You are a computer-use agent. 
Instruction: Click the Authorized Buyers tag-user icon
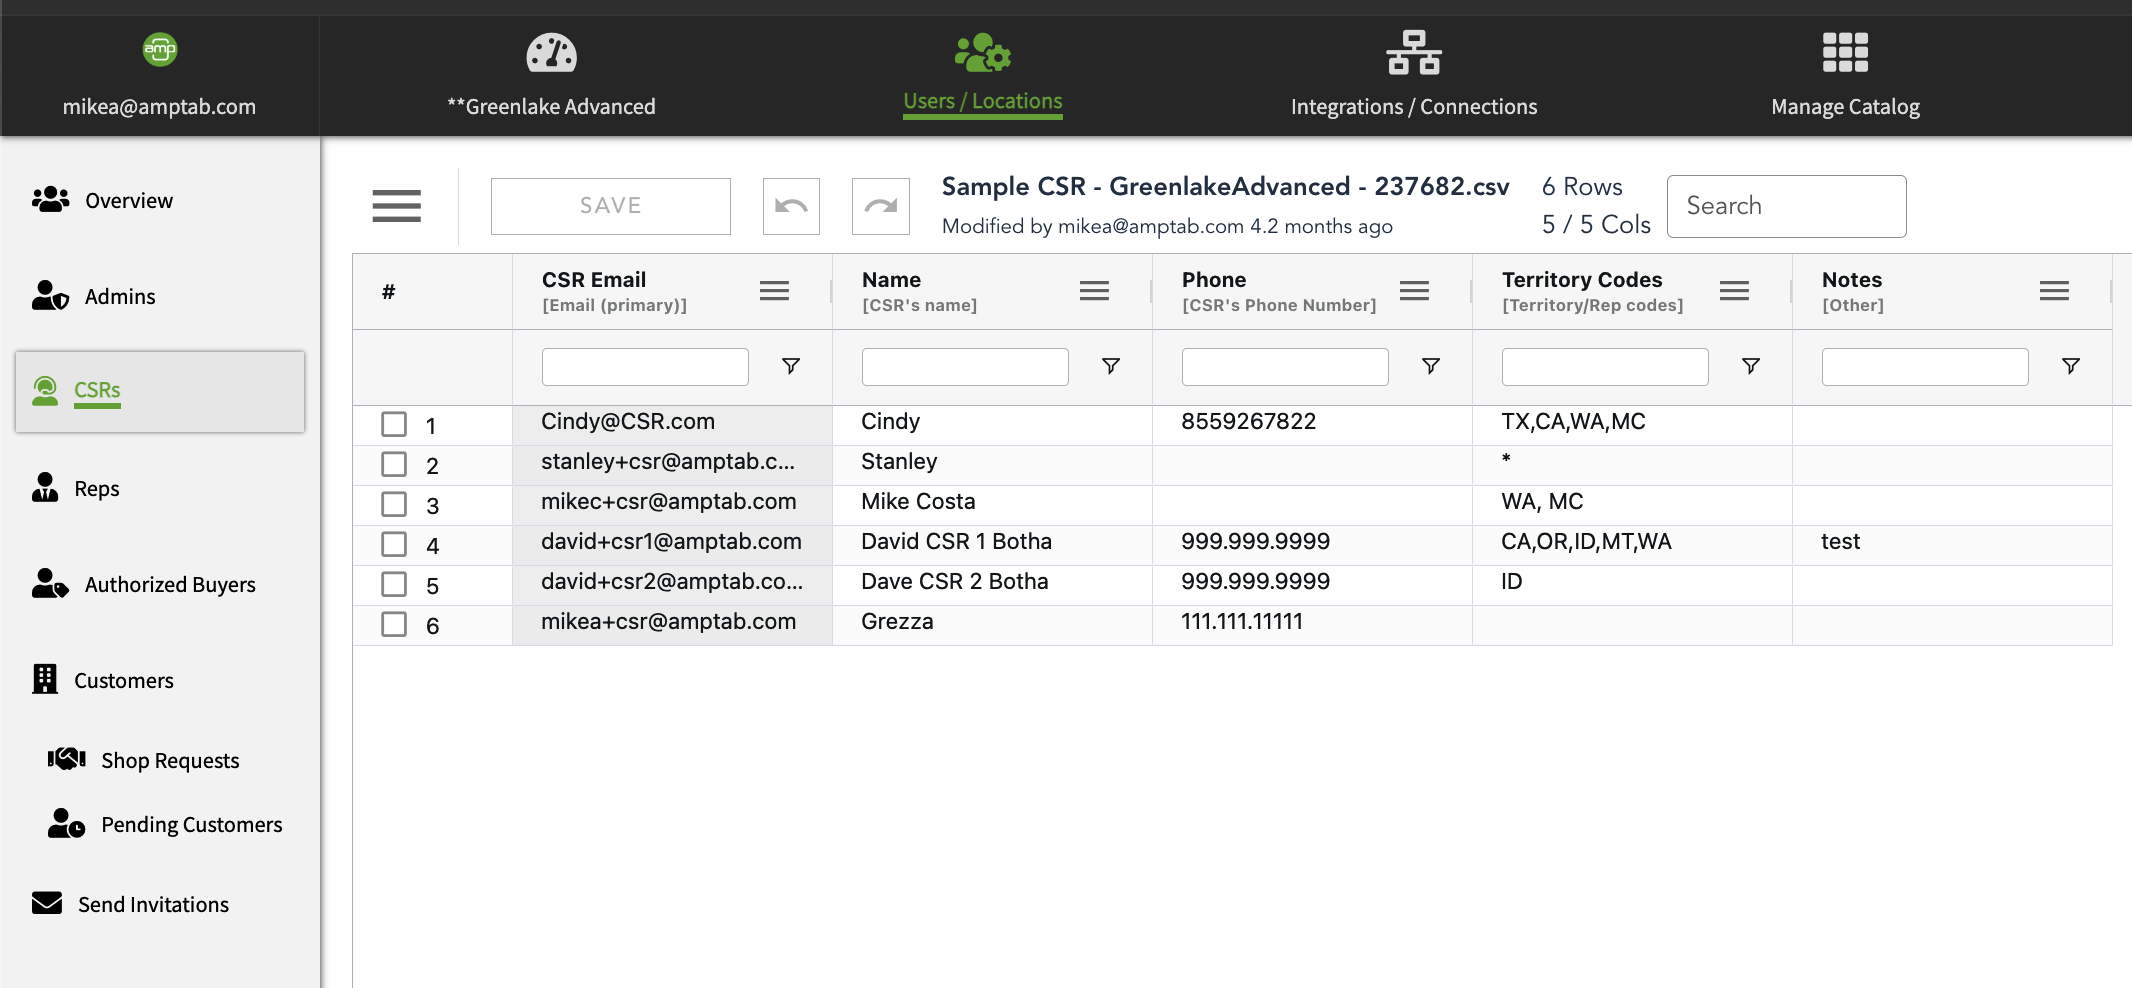tap(50, 584)
